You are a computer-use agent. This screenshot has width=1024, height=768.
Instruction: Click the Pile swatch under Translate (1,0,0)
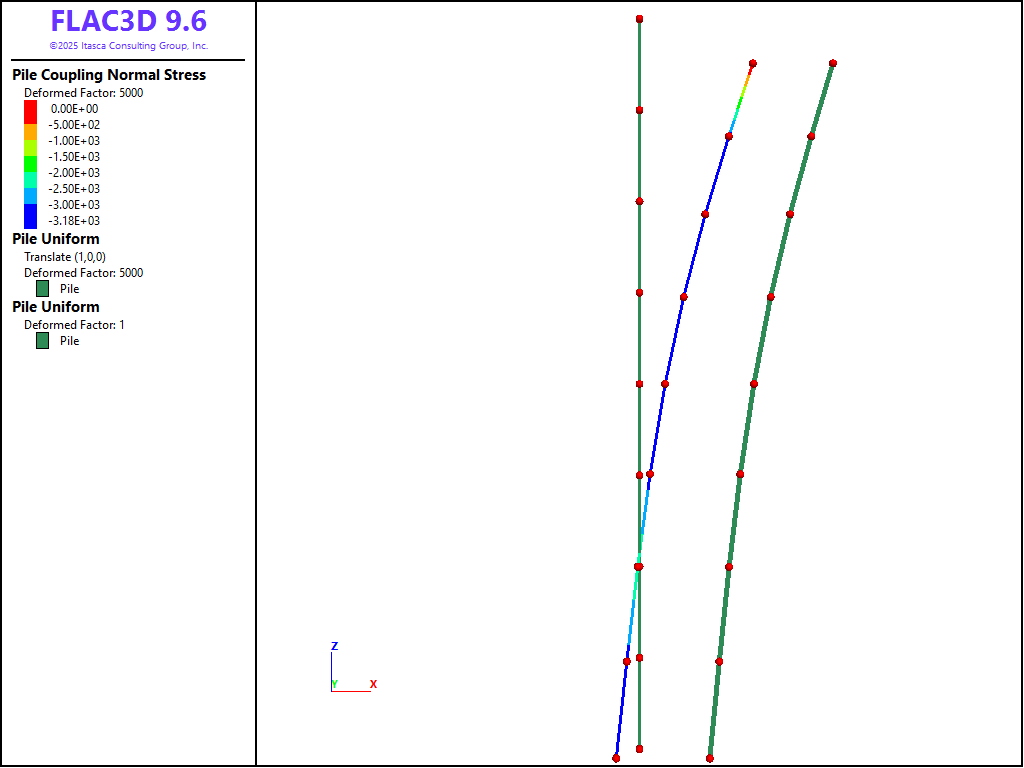click(x=42, y=289)
